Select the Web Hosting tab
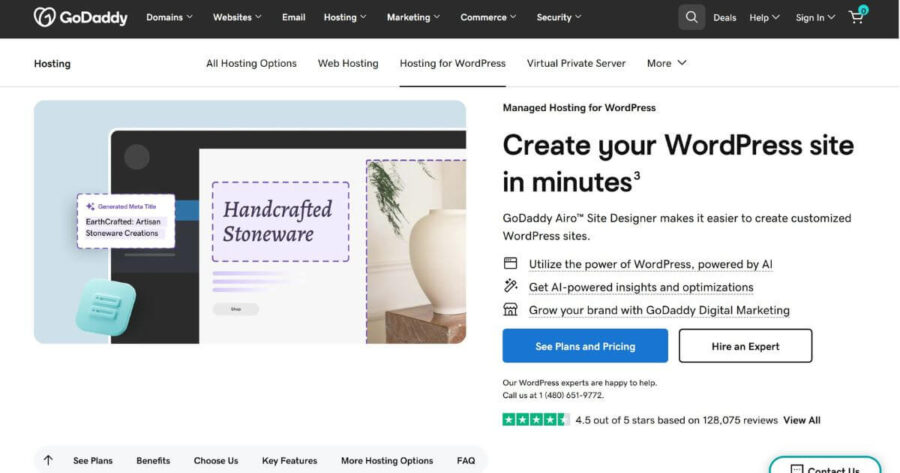 point(348,63)
